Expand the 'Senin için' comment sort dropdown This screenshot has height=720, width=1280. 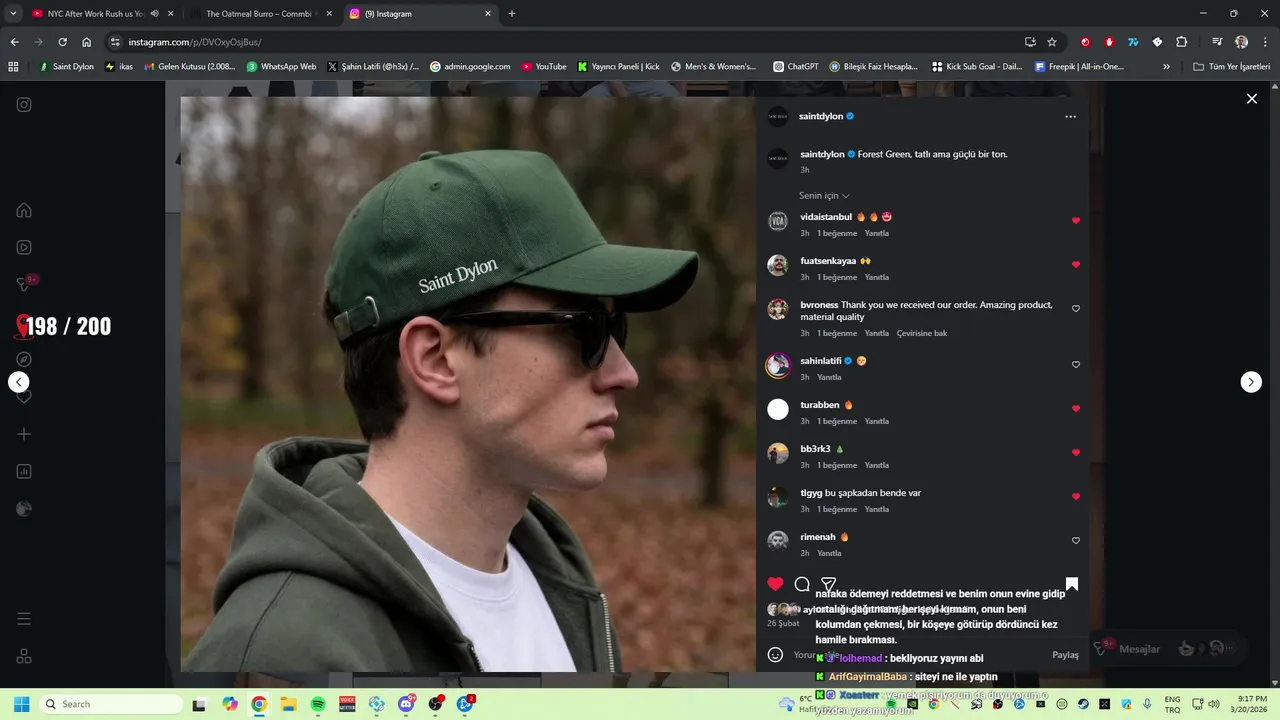[x=824, y=195]
